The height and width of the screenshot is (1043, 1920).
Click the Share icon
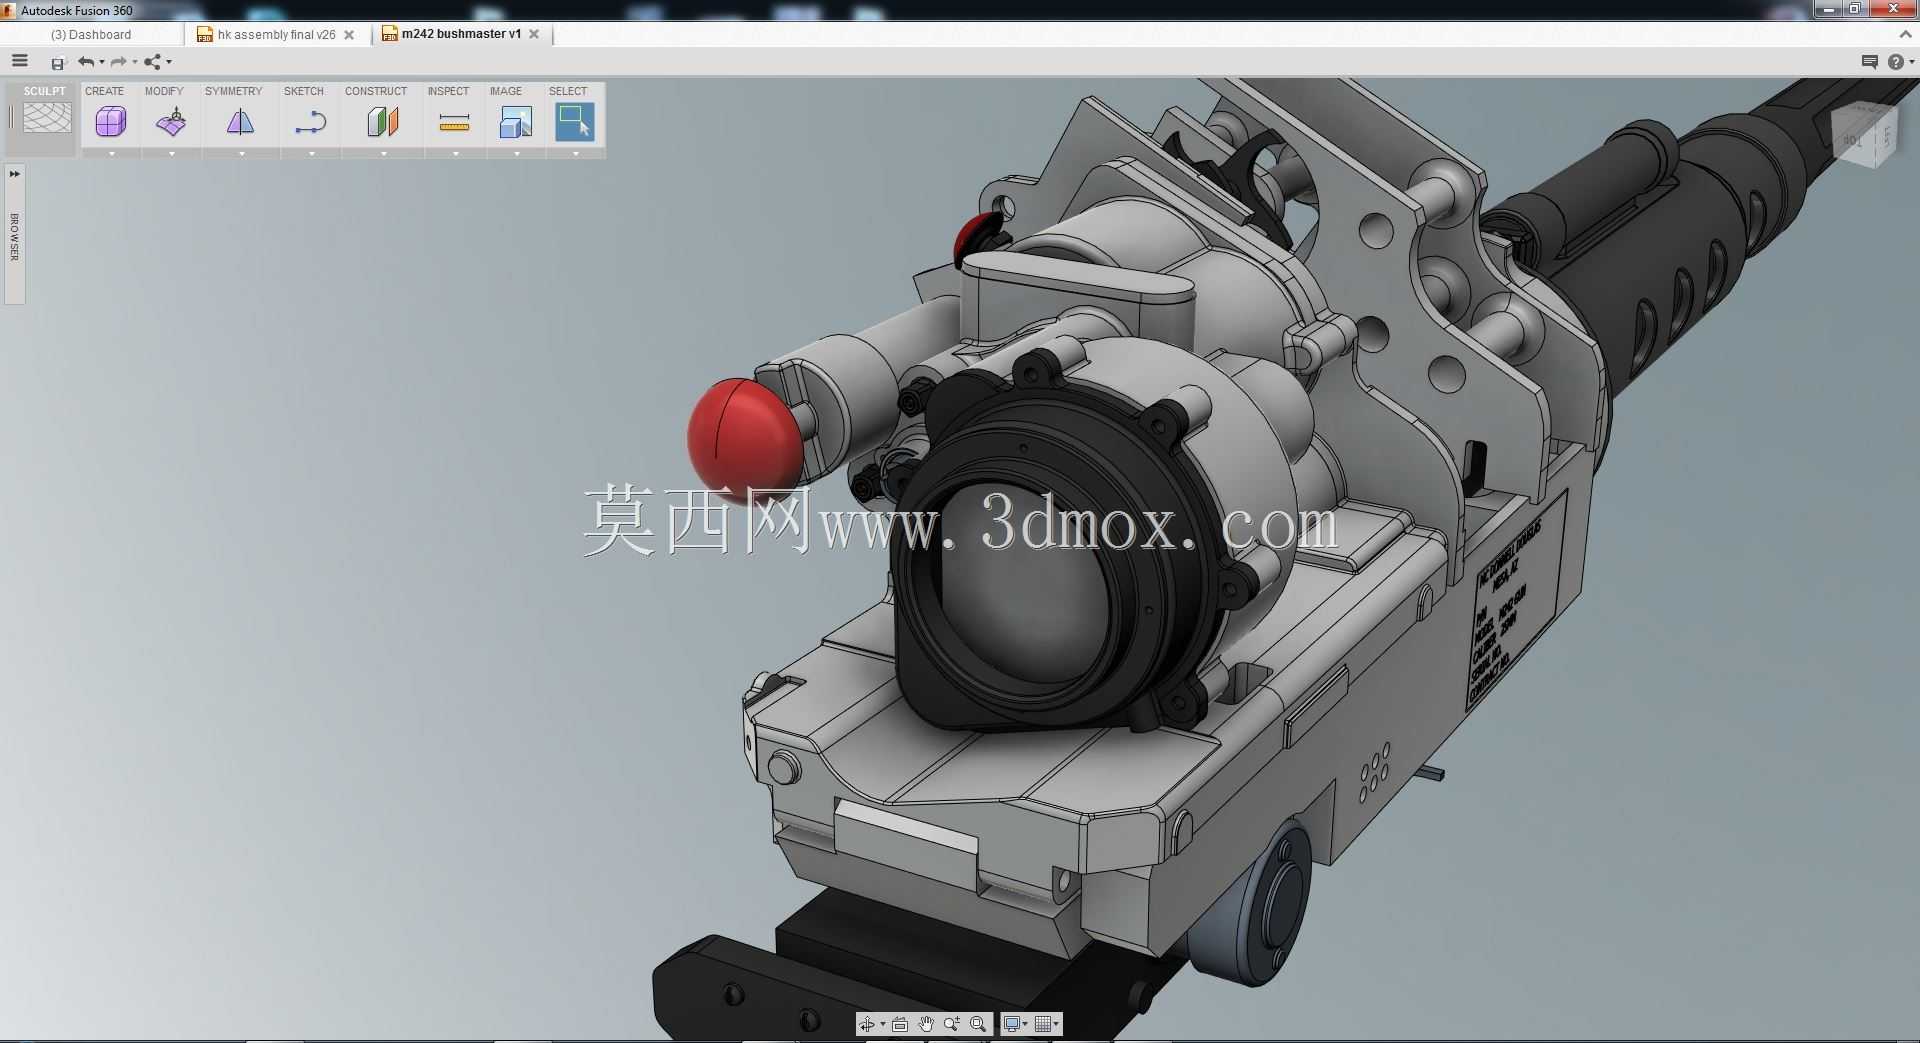[x=152, y=62]
